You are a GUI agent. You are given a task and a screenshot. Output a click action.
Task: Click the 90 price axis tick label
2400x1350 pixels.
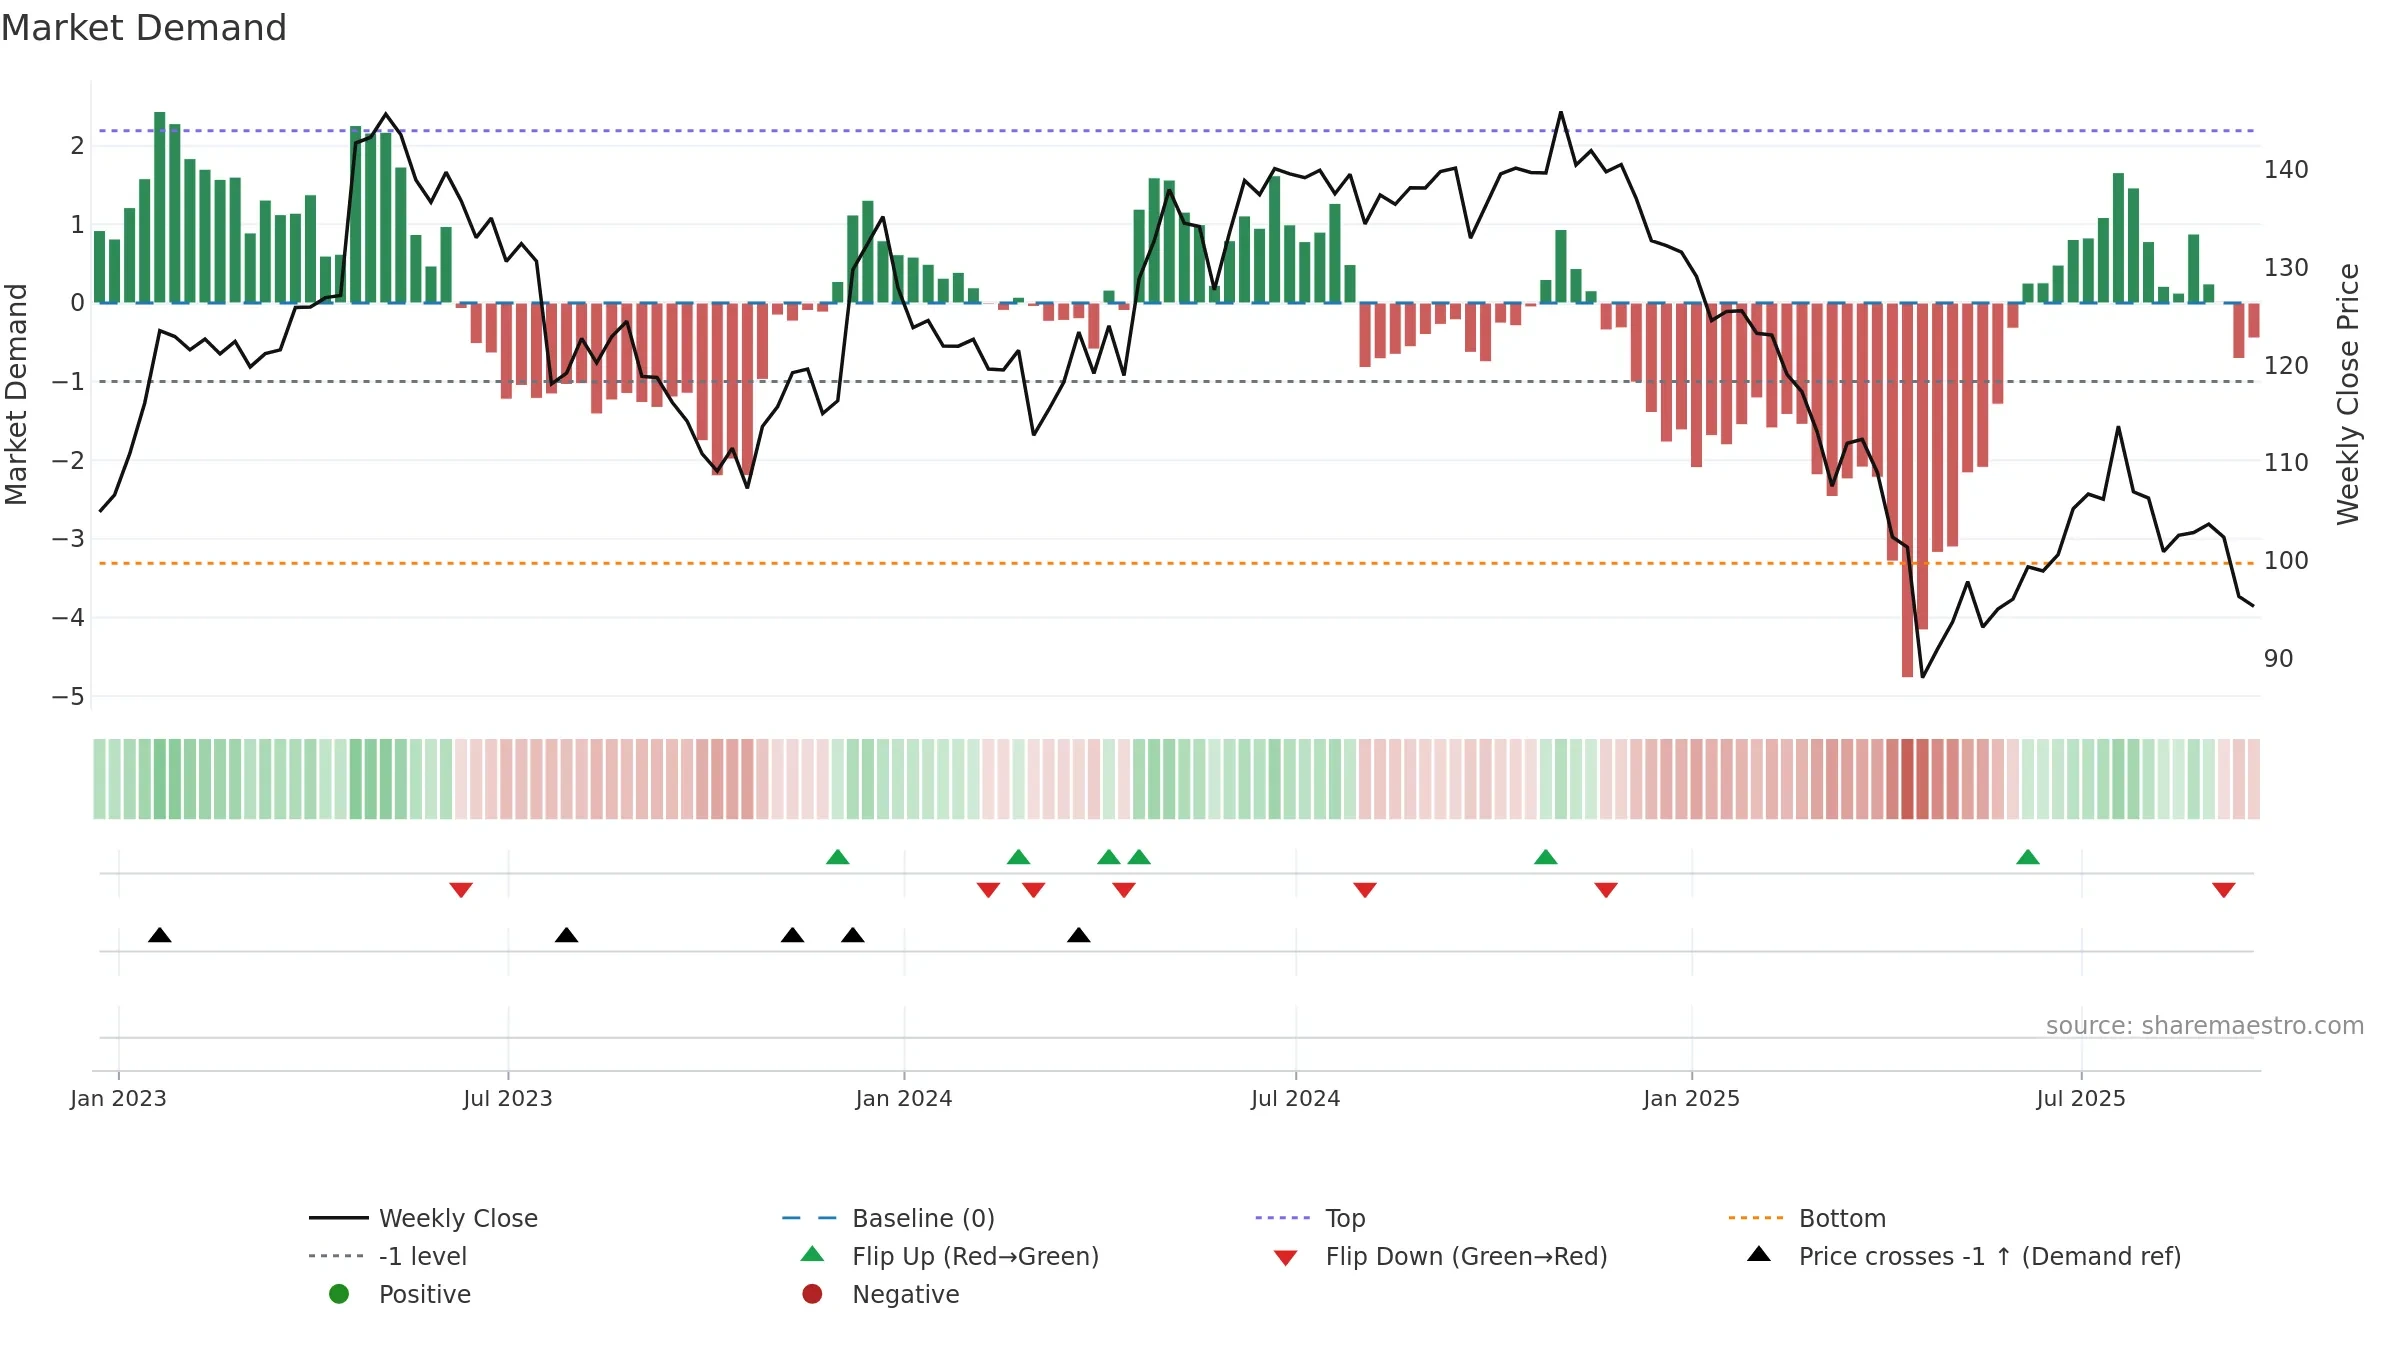(x=2278, y=659)
